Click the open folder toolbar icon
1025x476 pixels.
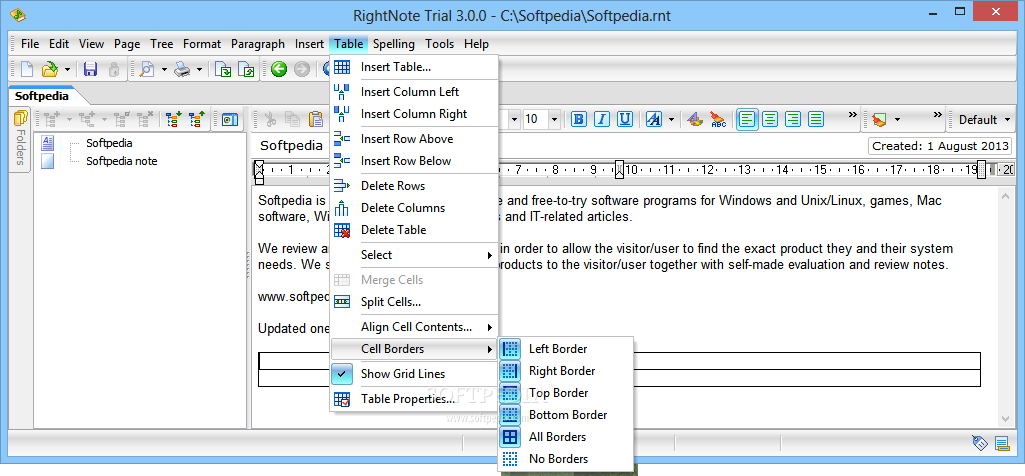coord(50,69)
